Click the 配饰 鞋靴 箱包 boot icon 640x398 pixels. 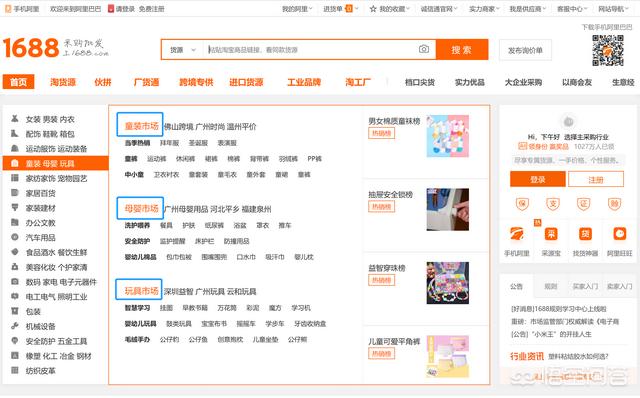(15, 133)
